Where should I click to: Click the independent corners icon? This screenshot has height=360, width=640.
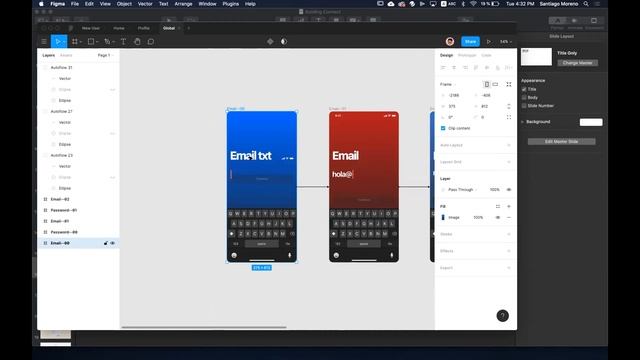(509, 117)
